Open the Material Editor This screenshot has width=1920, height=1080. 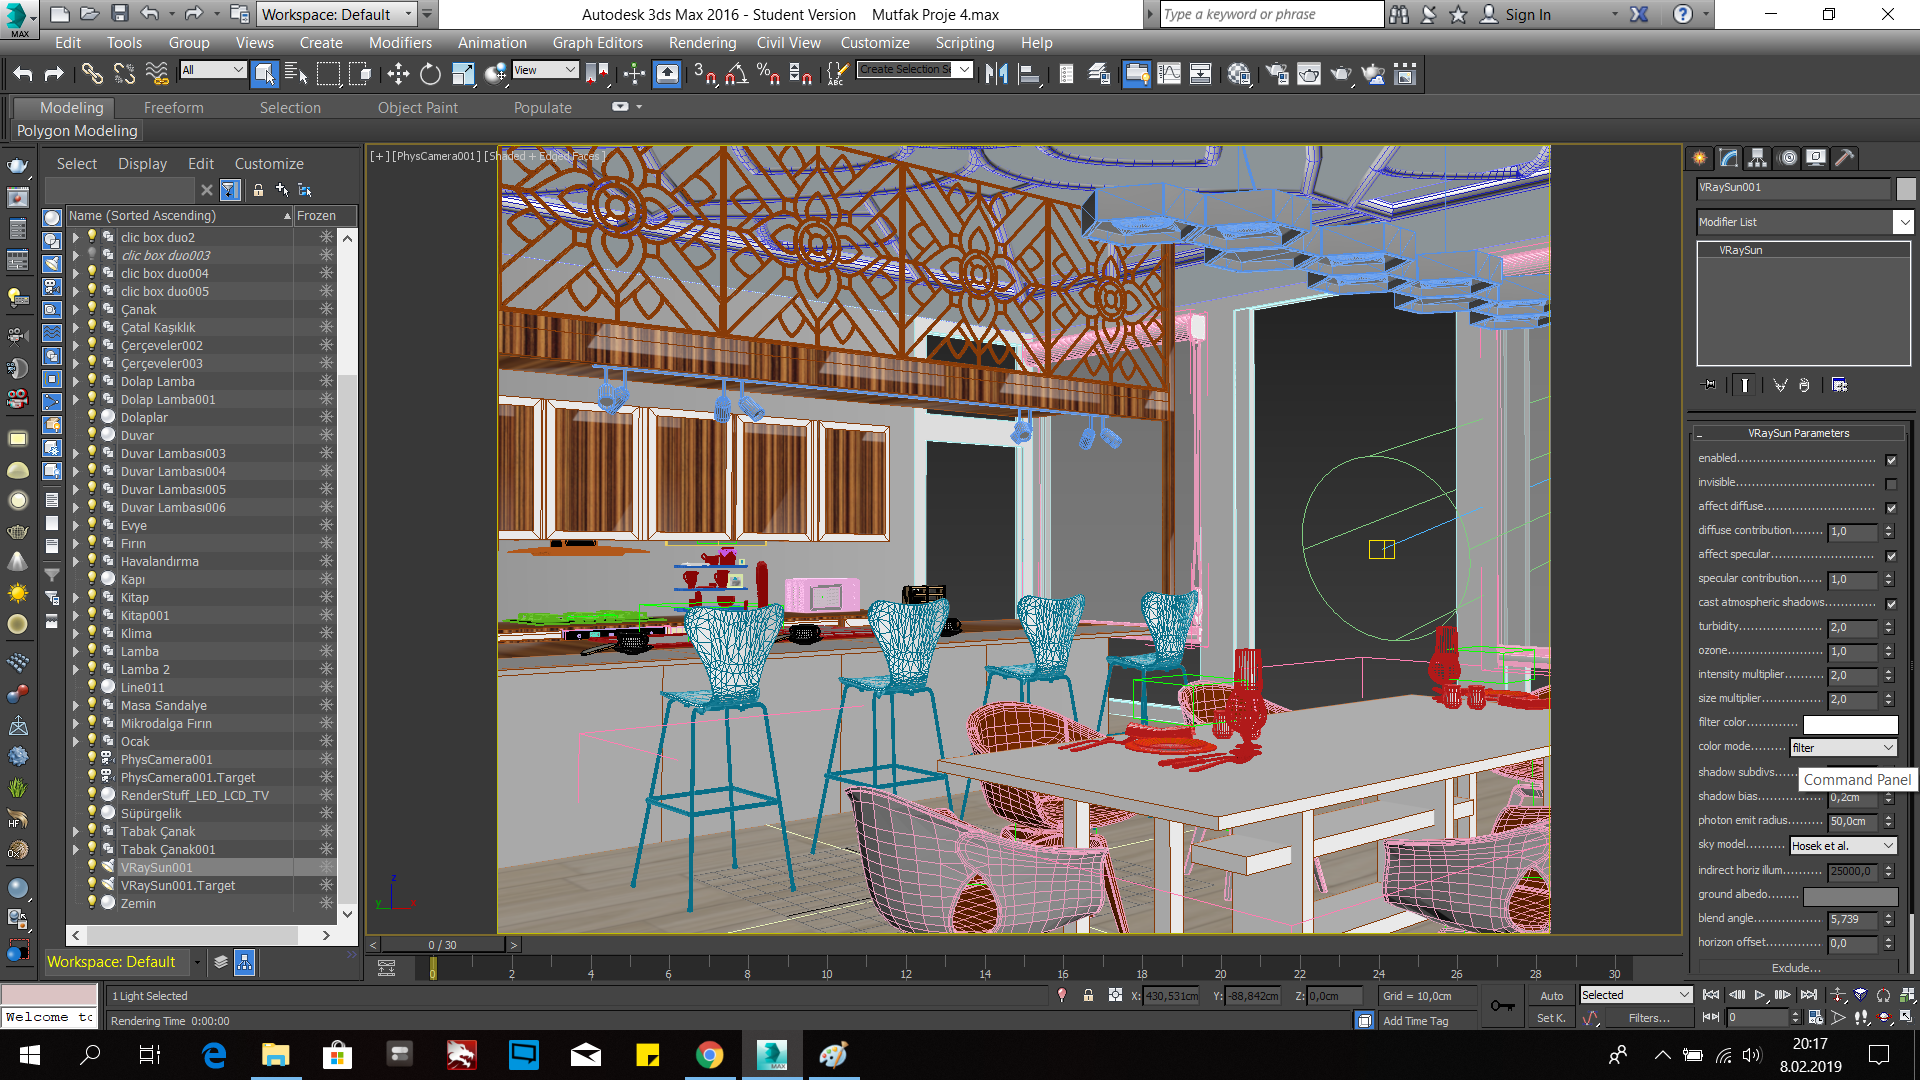click(1238, 73)
